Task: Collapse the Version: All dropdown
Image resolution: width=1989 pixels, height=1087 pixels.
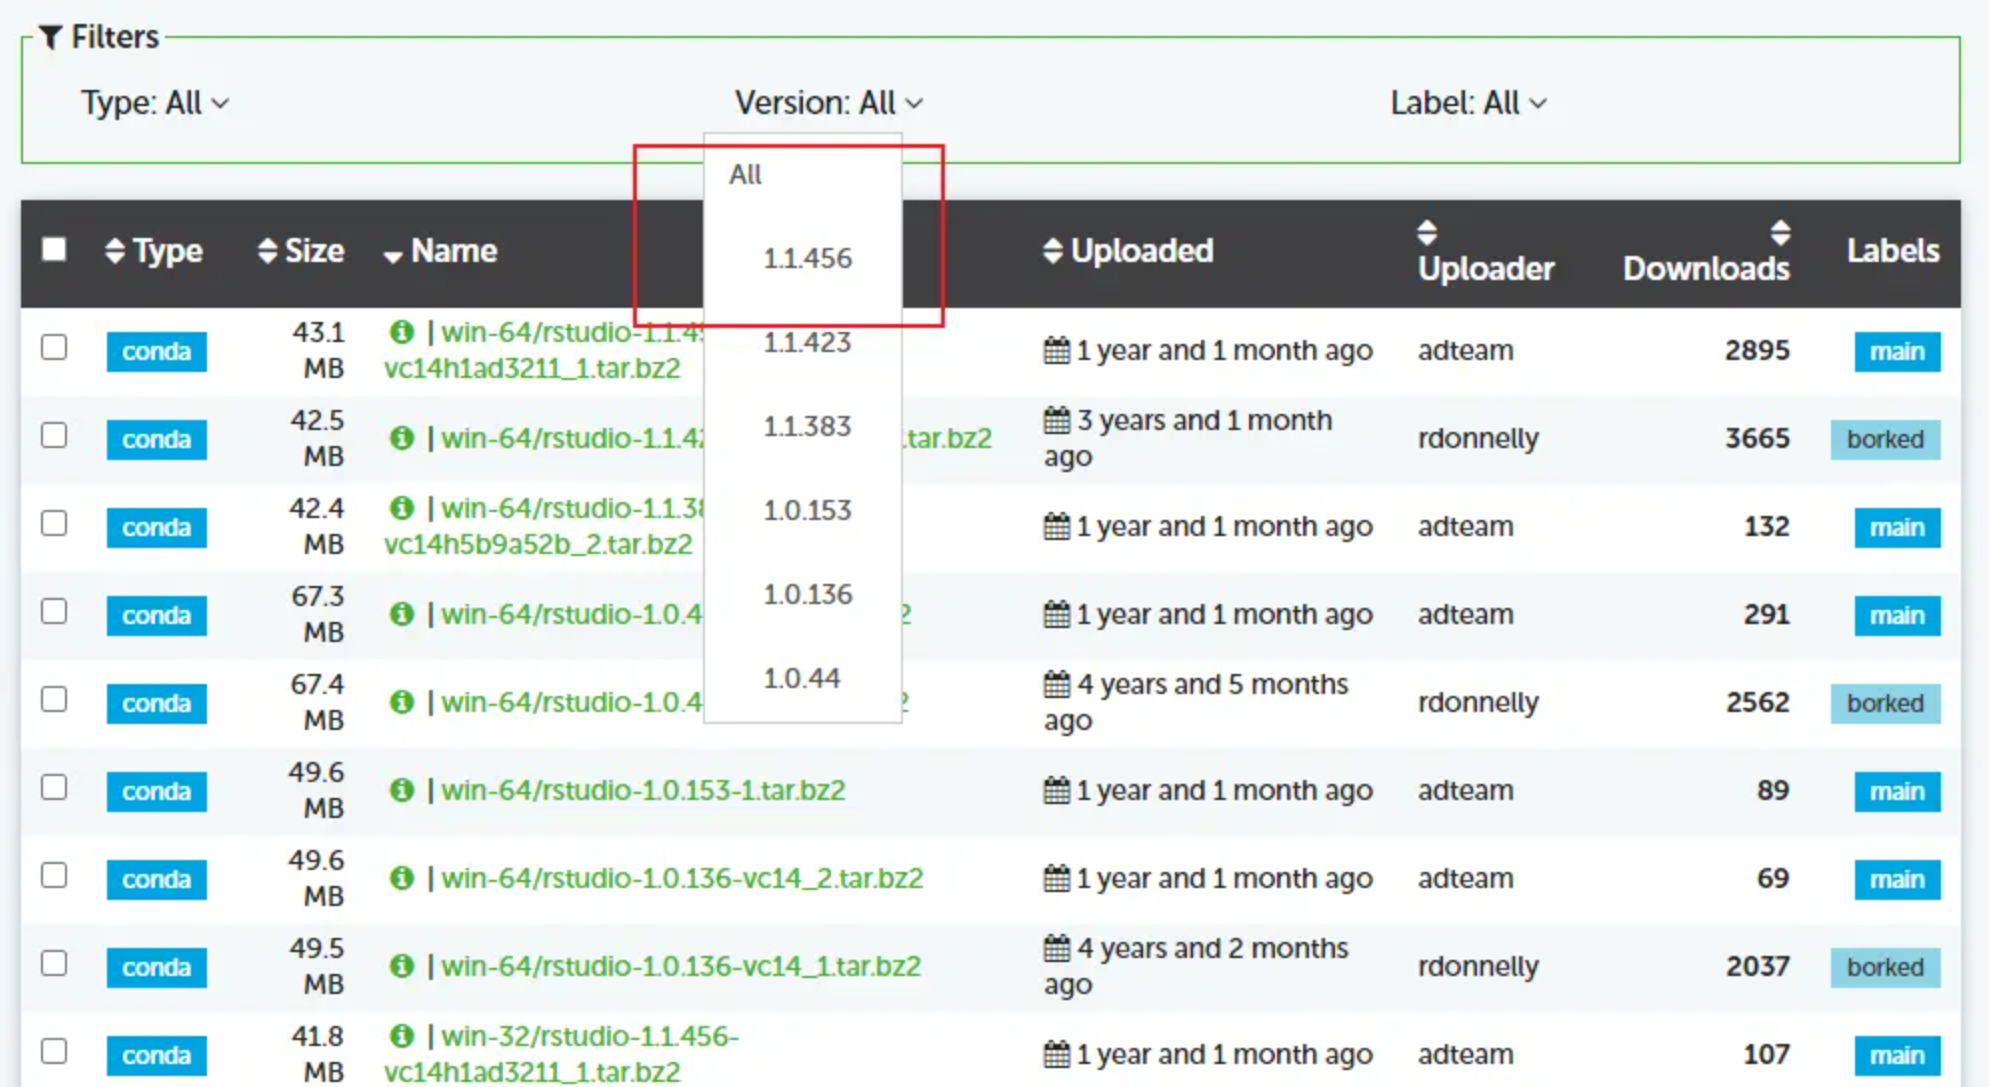Action: [x=828, y=103]
